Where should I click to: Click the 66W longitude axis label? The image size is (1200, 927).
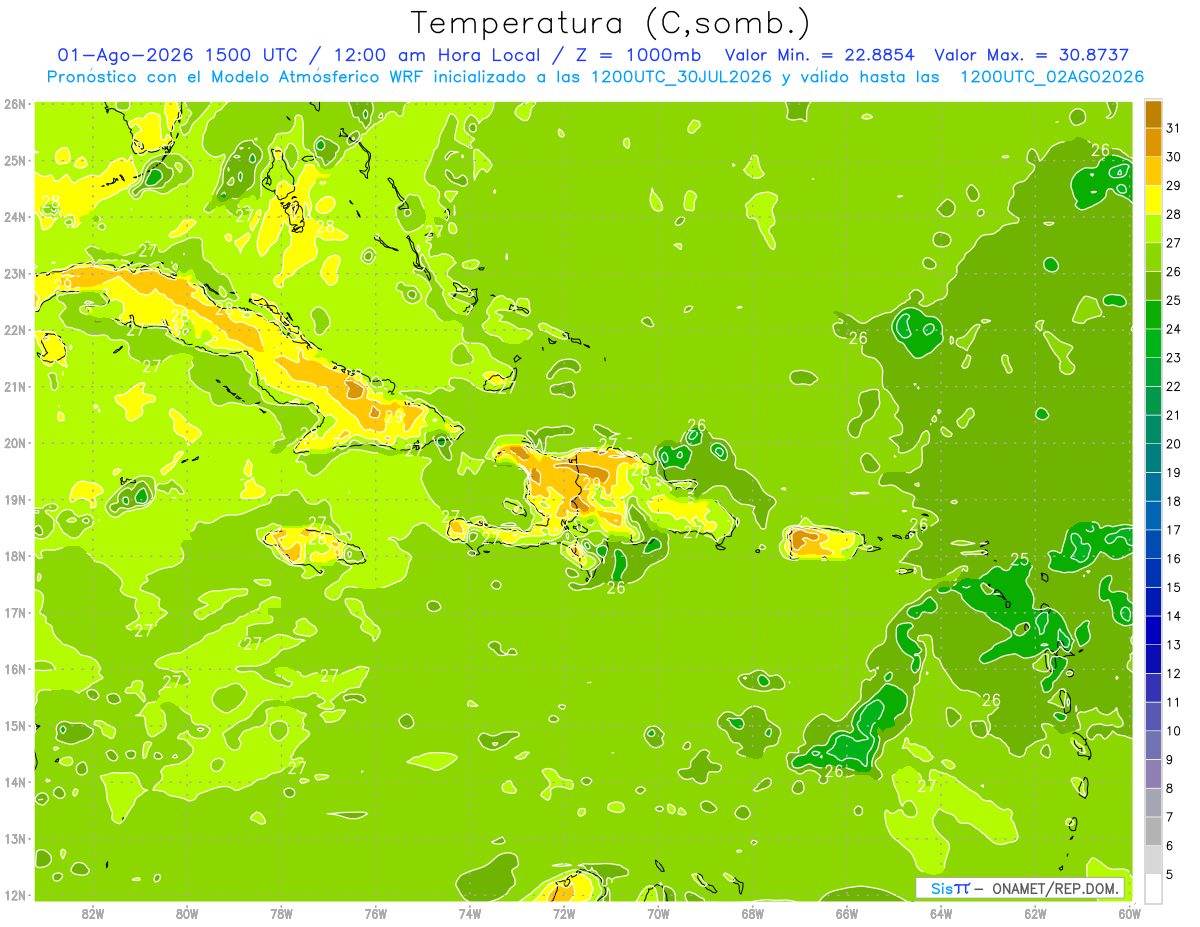847,913
